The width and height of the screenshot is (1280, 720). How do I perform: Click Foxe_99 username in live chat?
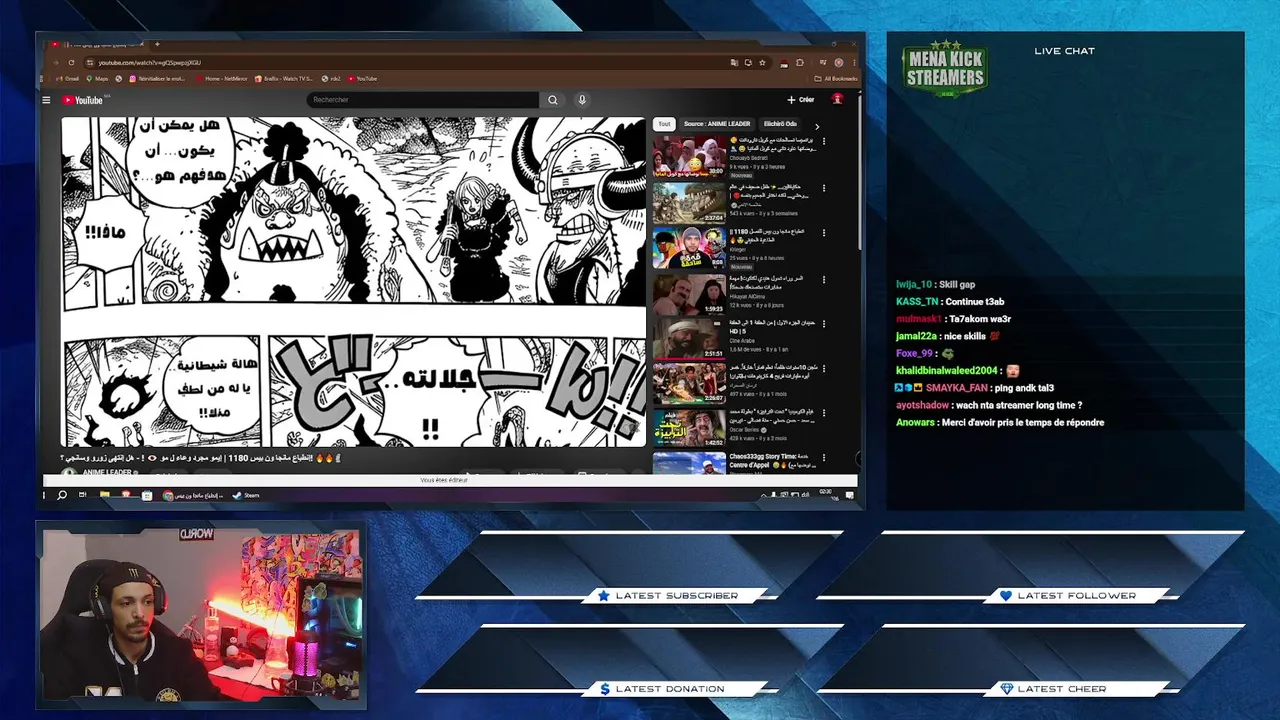[914, 353]
